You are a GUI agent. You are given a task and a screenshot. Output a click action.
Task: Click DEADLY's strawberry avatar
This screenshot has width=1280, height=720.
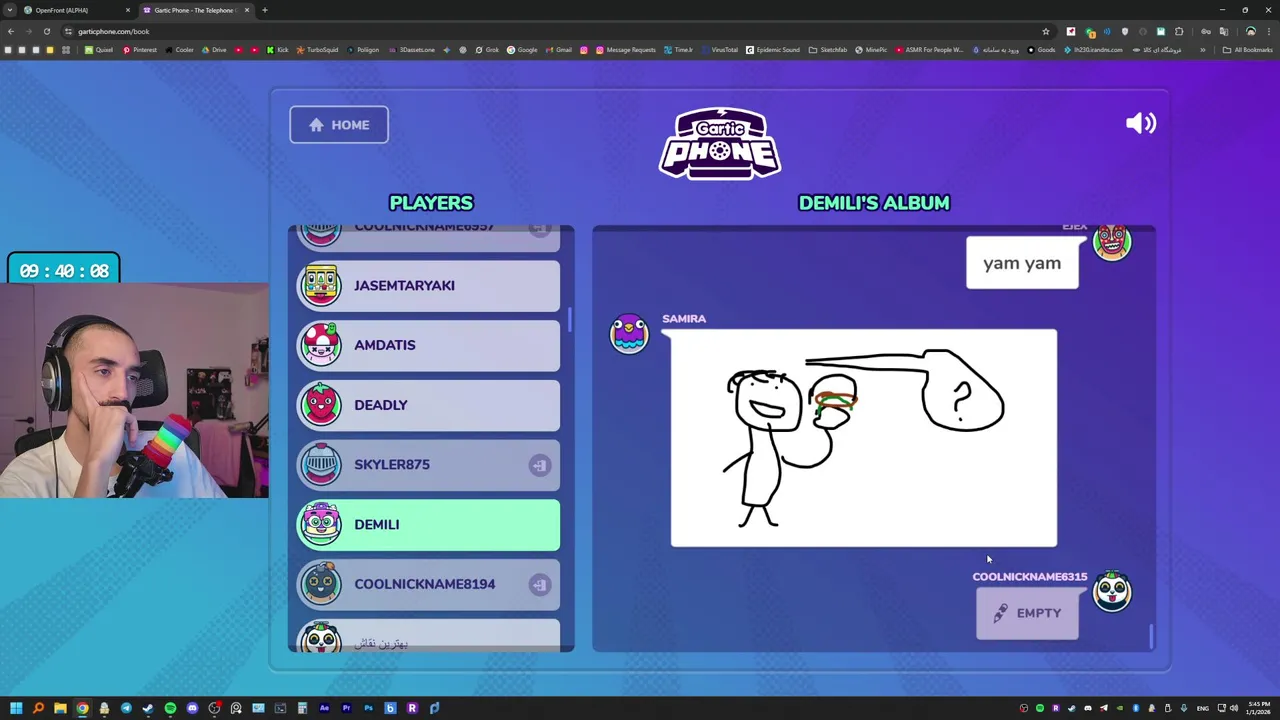(x=321, y=404)
